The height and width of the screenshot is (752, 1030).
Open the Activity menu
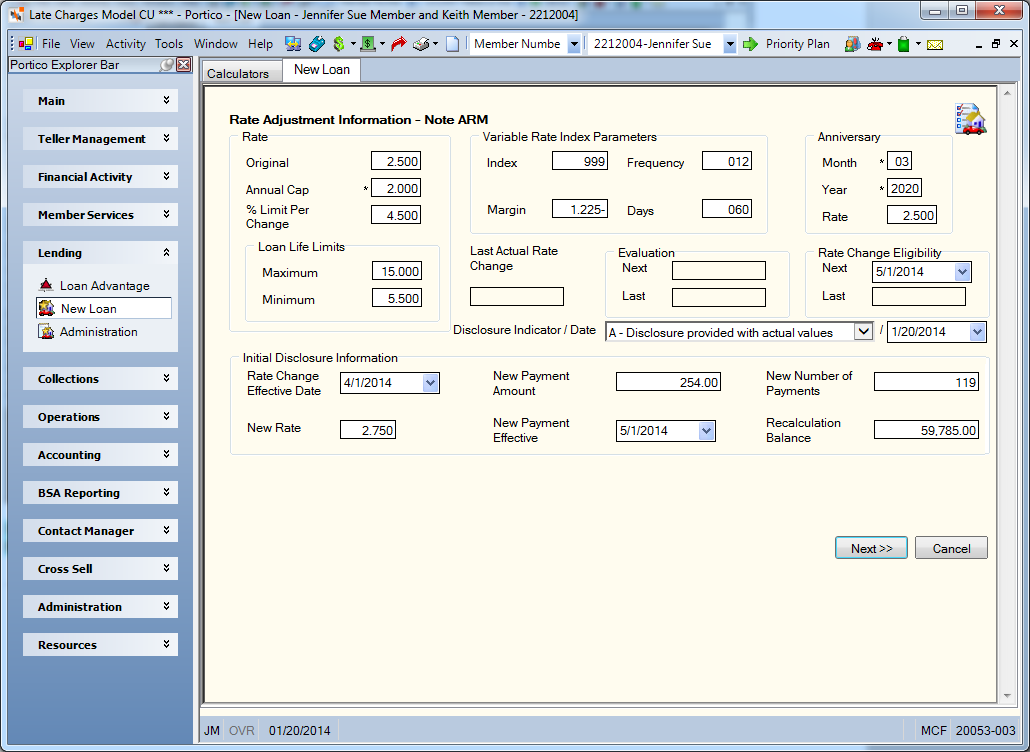click(125, 44)
